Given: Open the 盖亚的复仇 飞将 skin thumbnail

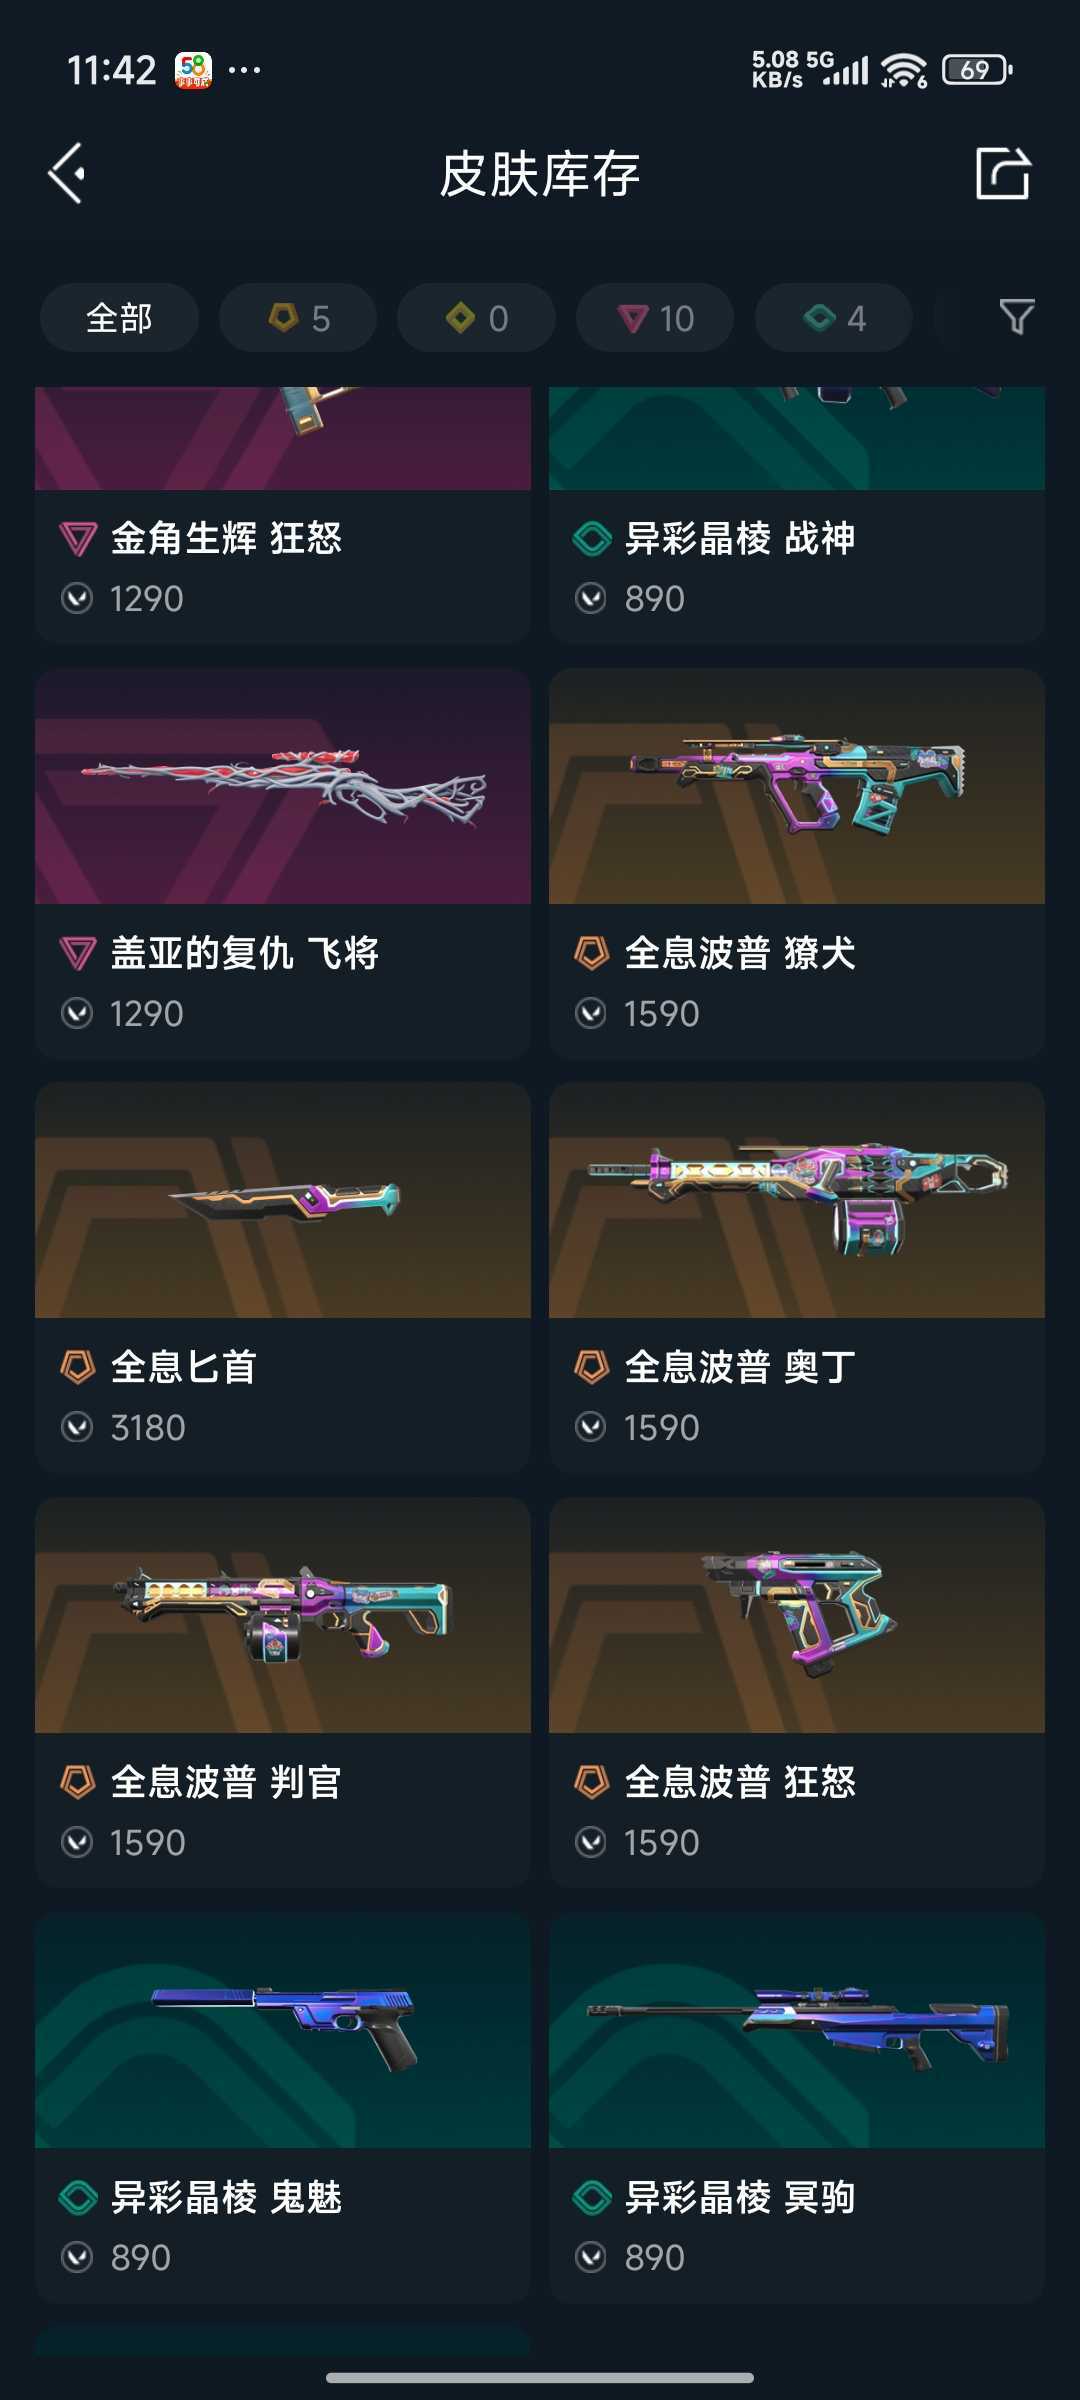Looking at the screenshot, I should 283,786.
